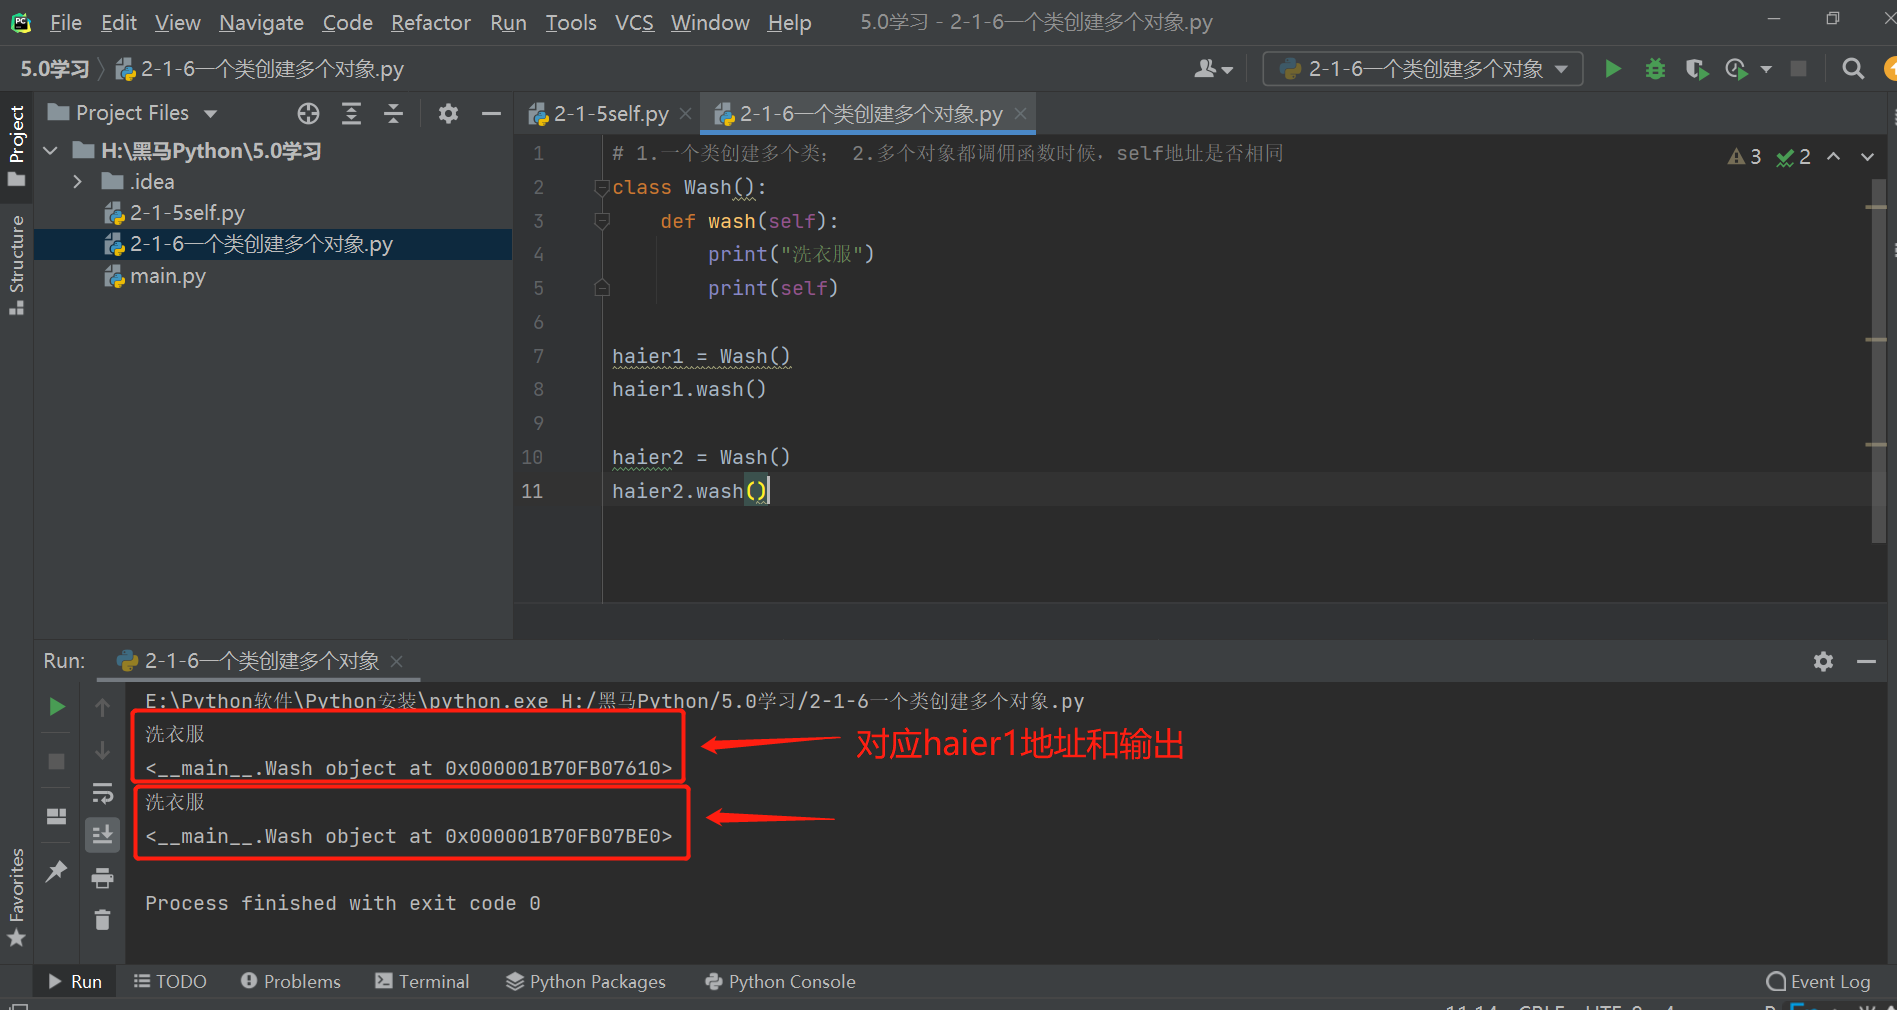Open the Python Console tool window
Screen dimensions: 1897x1010
[780, 982]
